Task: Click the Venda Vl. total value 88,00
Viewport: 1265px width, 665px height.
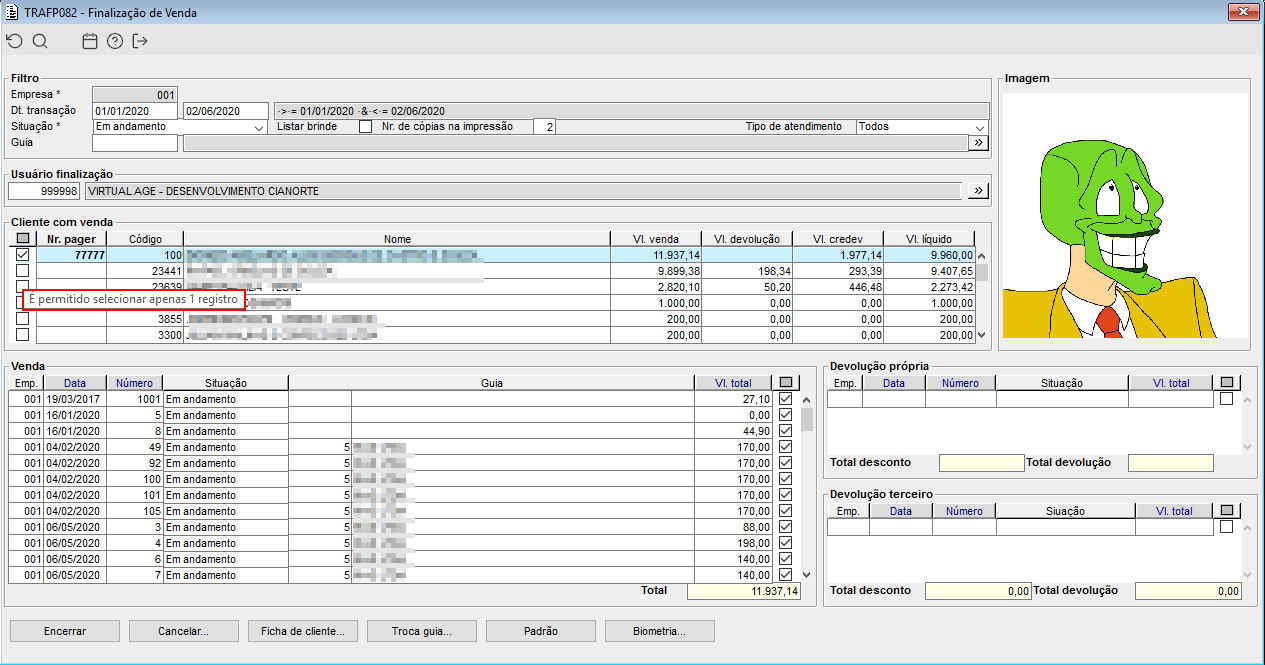Action: [735, 527]
